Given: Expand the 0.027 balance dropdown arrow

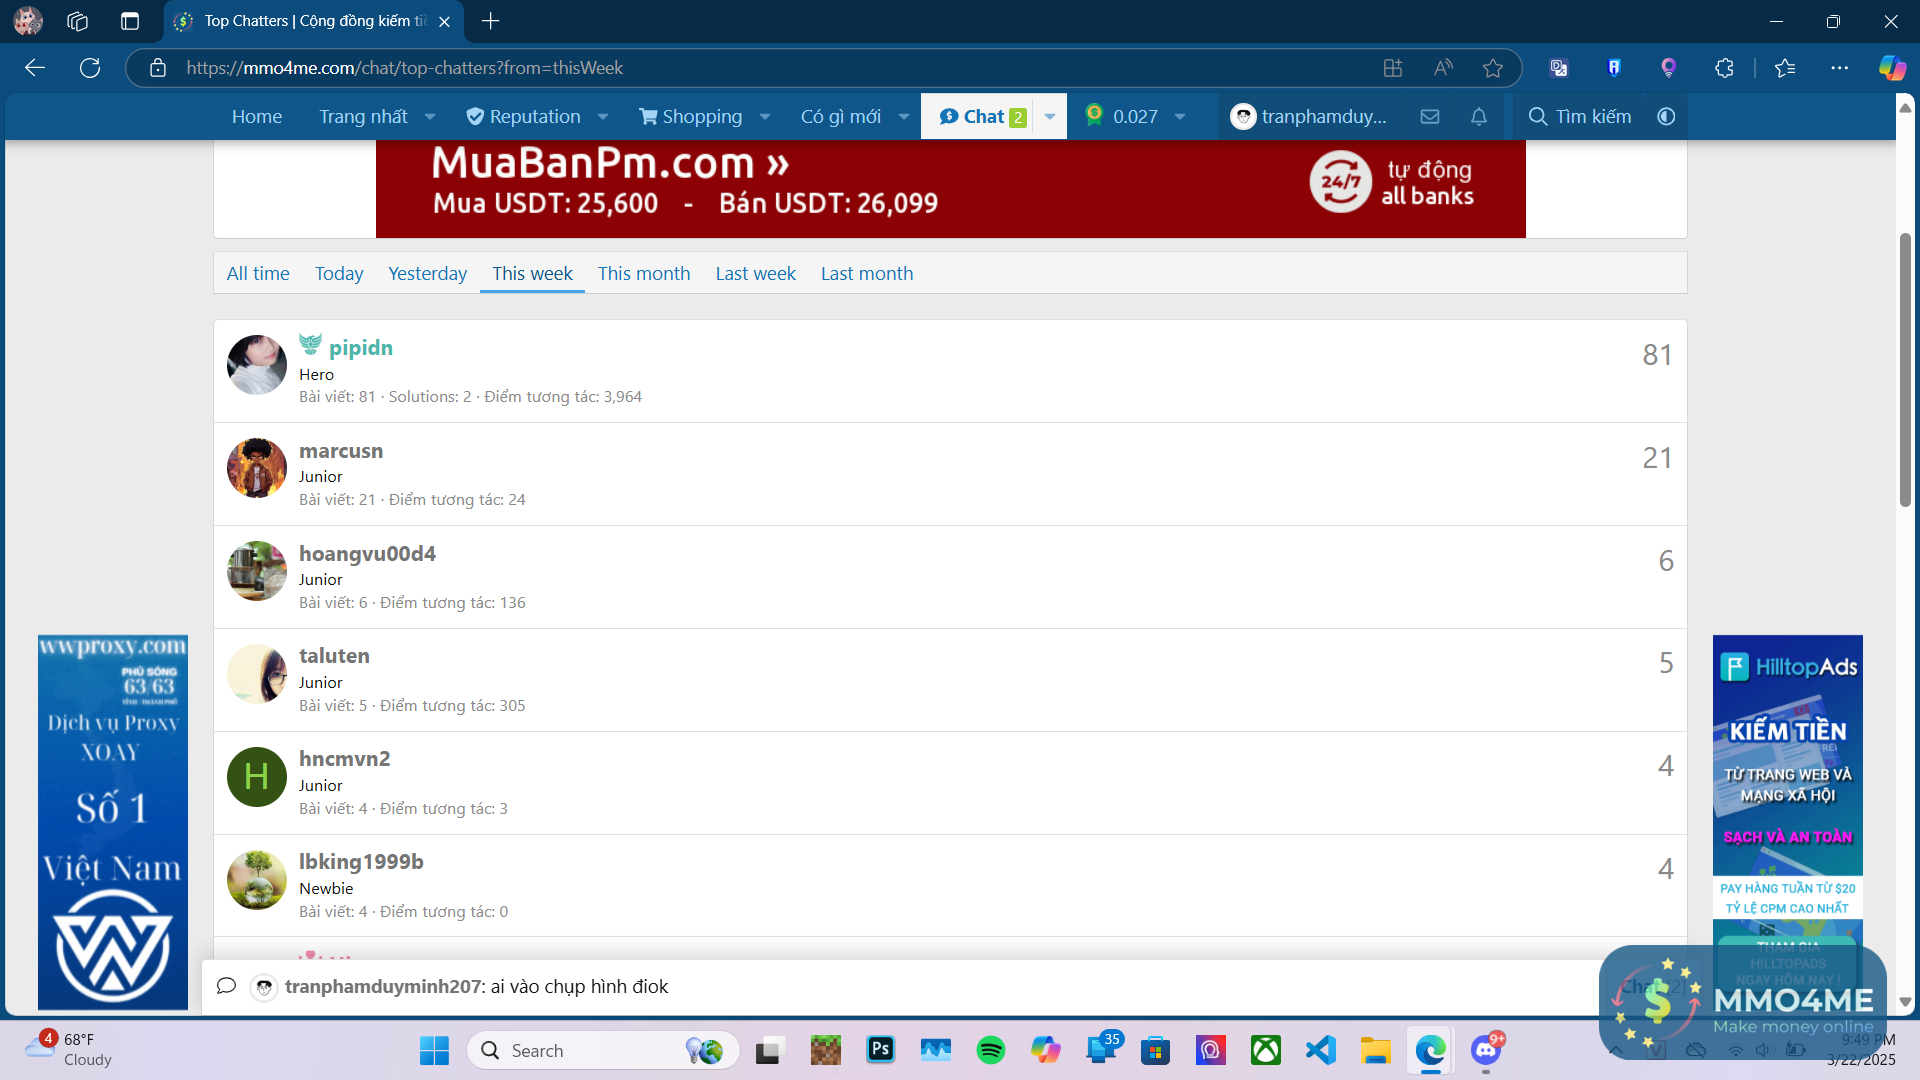Looking at the screenshot, I should (1180, 117).
